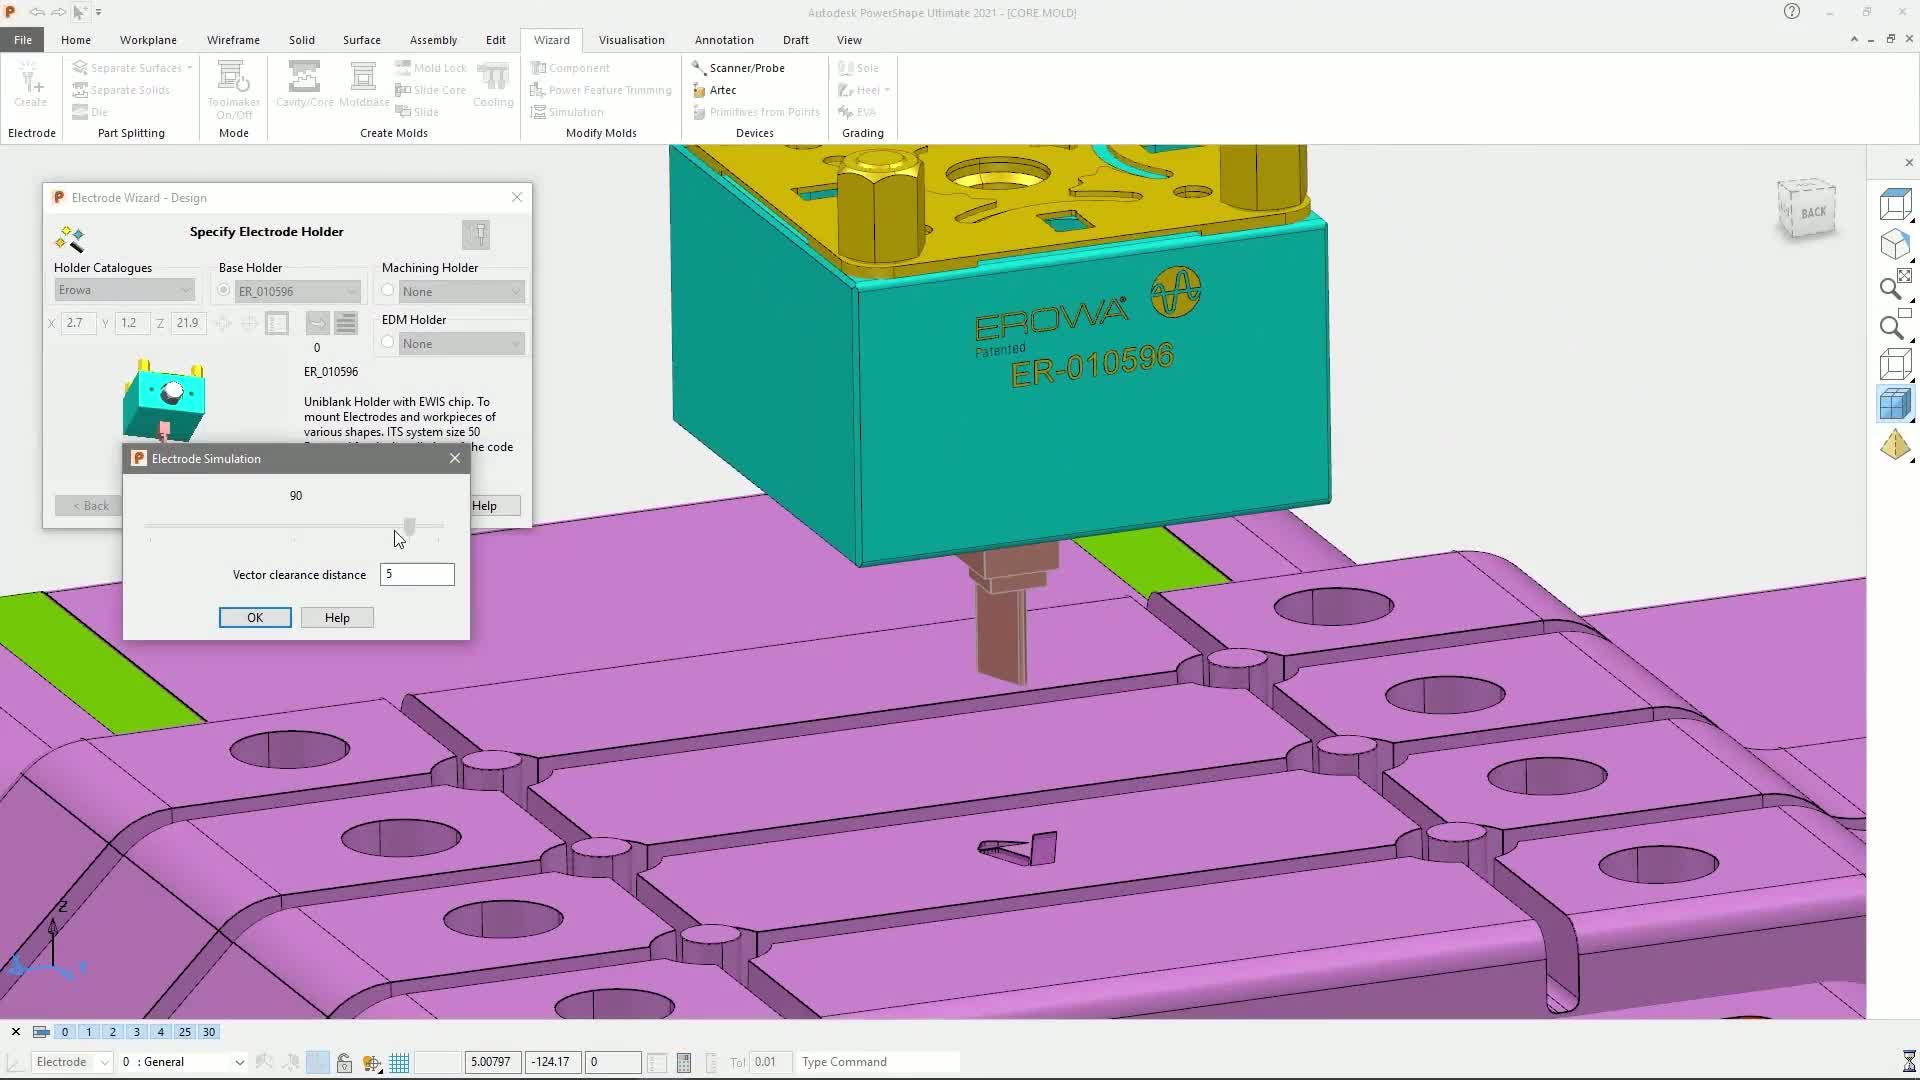
Task: Open the Machining Holder None dropdown
Action: [x=461, y=292]
